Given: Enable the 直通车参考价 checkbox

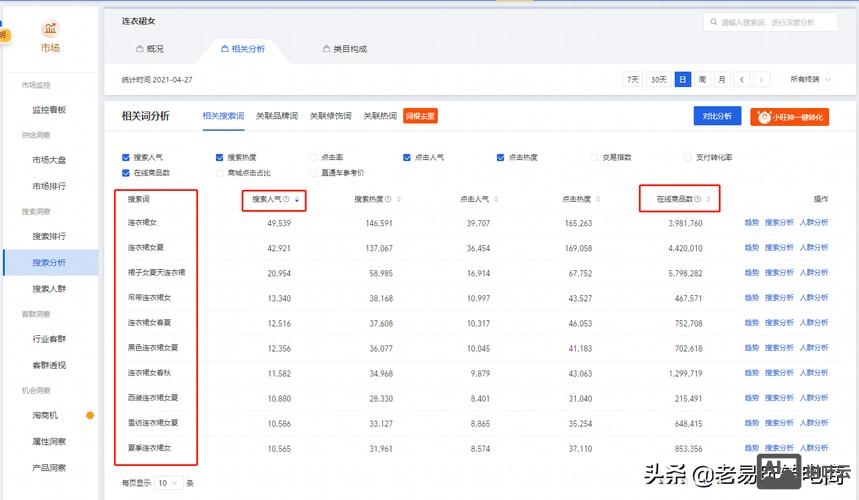Looking at the screenshot, I should coord(313,173).
